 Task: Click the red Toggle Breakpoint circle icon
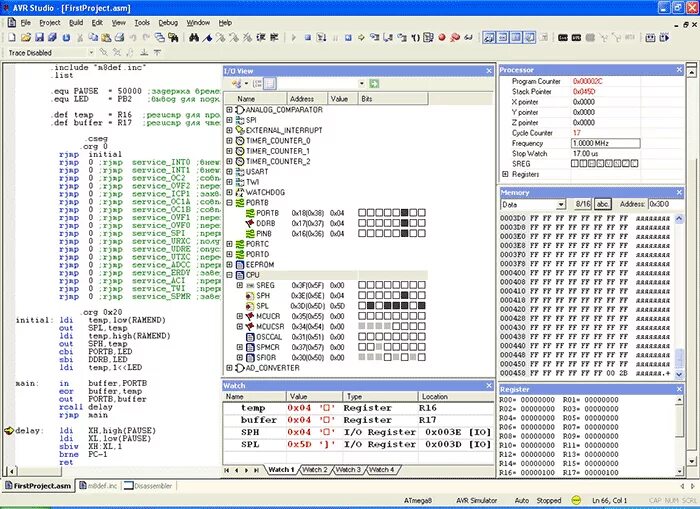[x=442, y=38]
